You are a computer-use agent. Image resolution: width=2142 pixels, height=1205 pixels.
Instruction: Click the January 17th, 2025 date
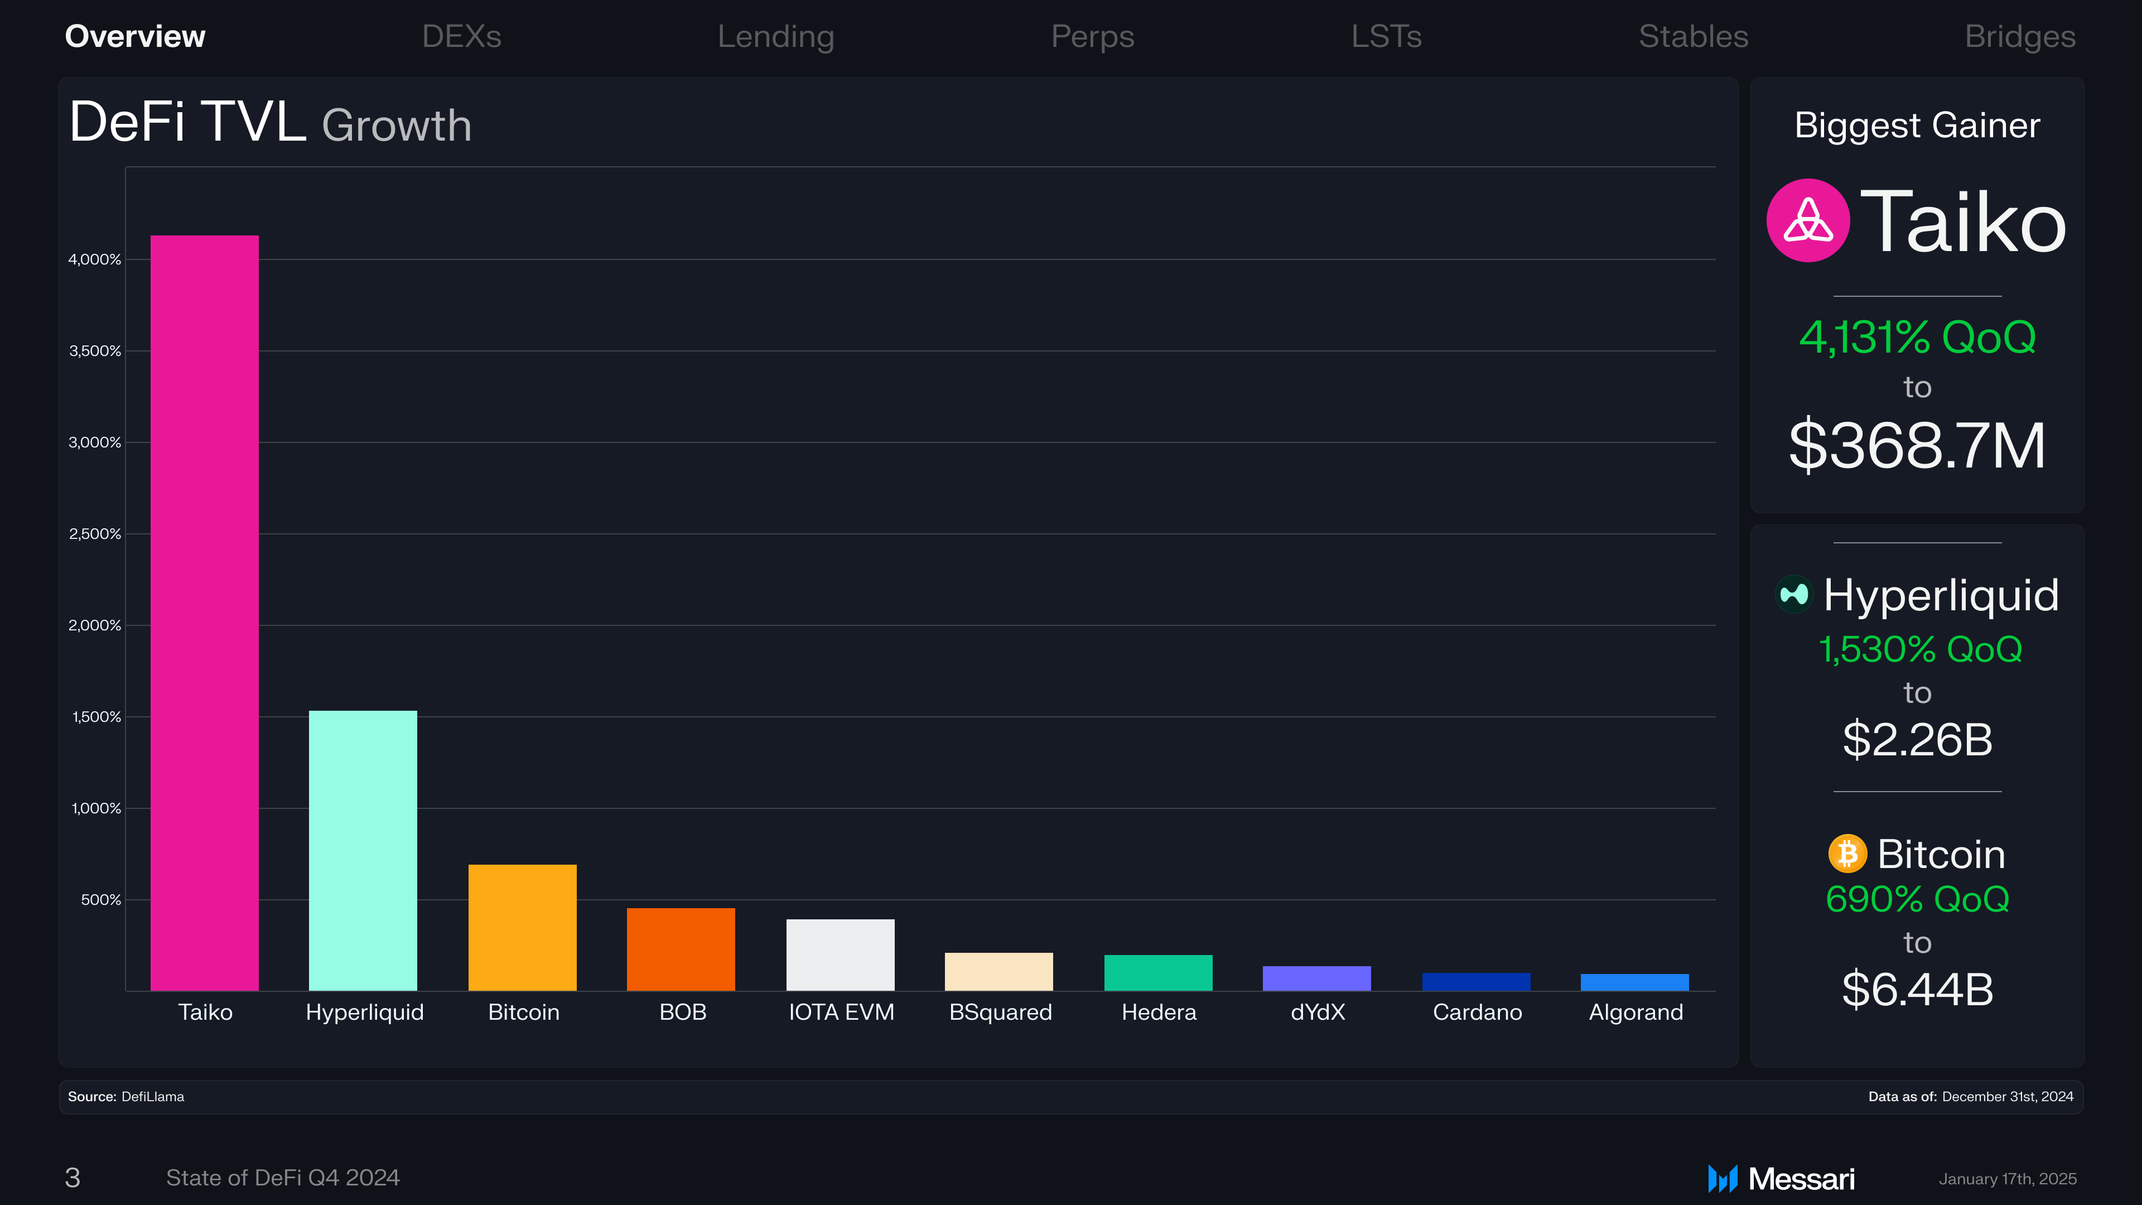pyautogui.click(x=2008, y=1179)
